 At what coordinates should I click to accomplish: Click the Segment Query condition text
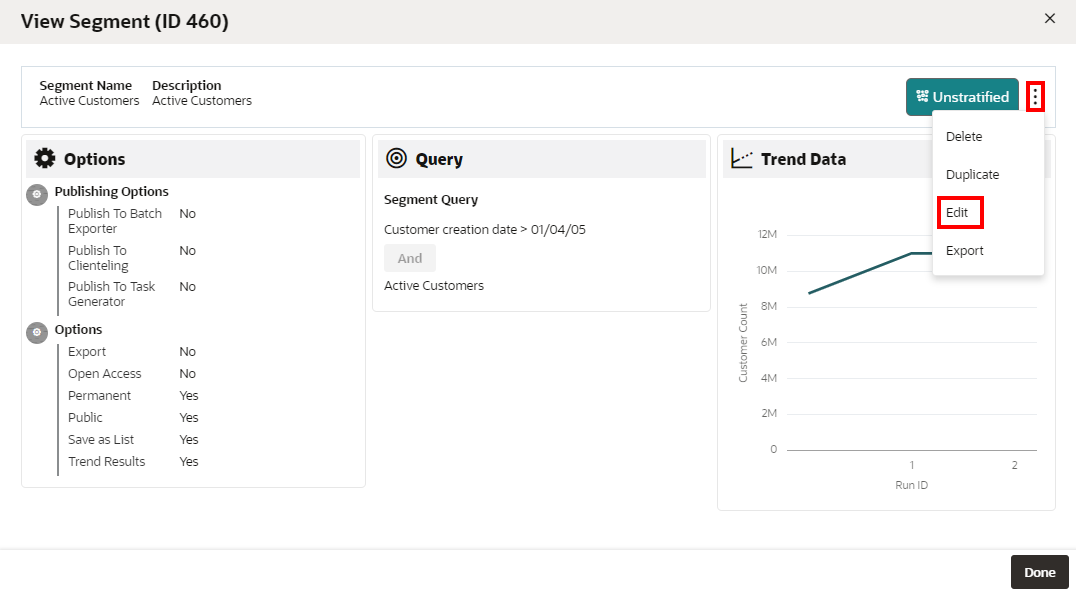(484, 229)
